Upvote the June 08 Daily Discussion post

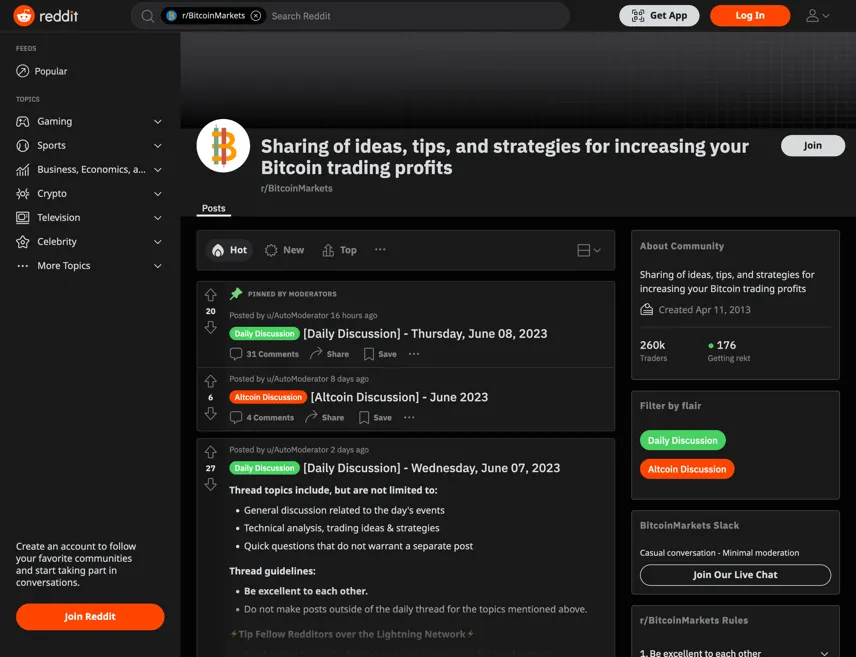point(211,295)
